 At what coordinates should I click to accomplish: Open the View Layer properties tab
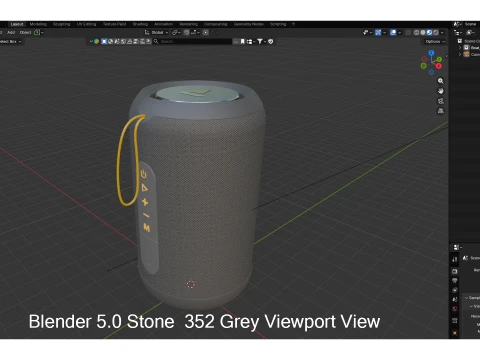455,290
